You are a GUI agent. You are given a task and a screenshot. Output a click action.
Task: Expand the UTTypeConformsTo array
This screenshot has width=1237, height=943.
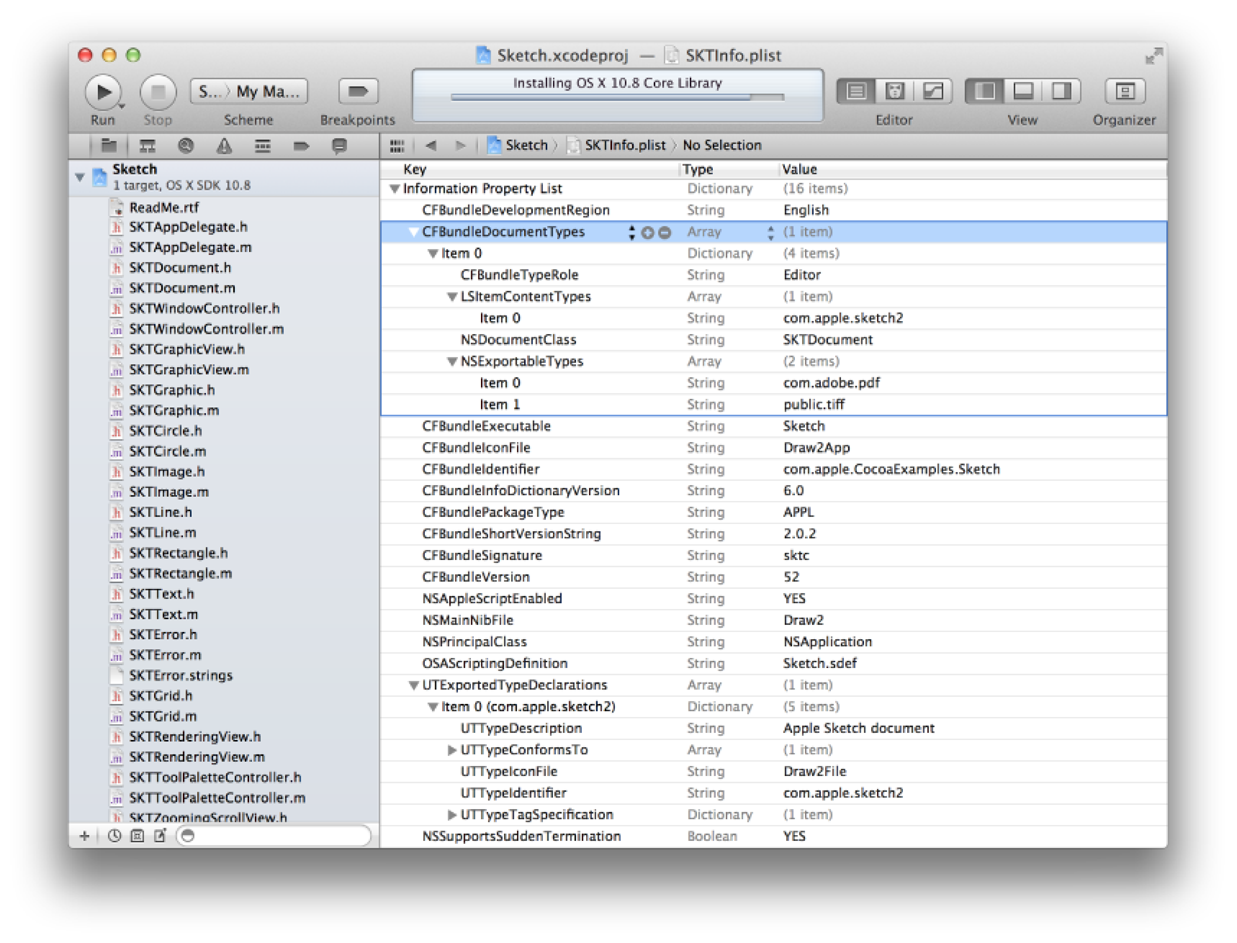[x=452, y=750]
